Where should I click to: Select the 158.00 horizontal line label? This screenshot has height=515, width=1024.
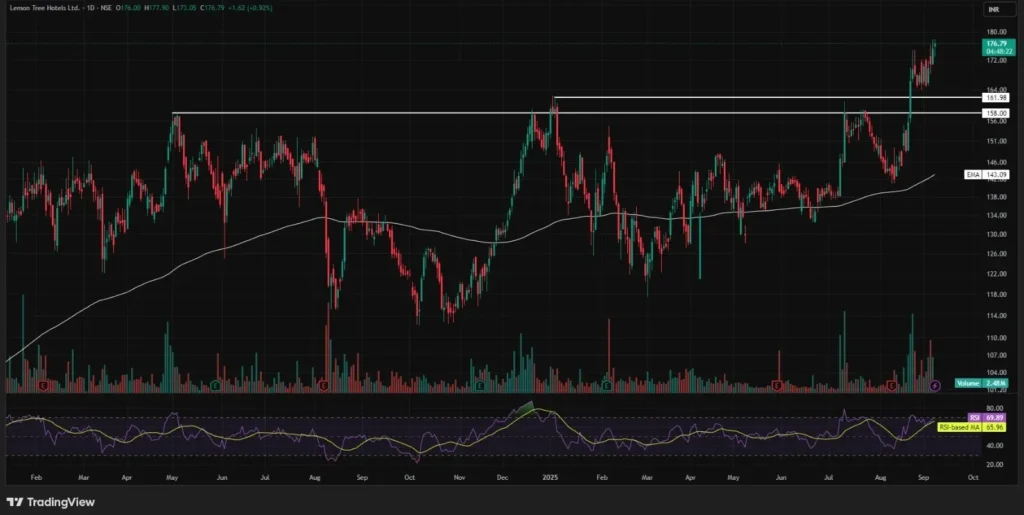coord(997,113)
